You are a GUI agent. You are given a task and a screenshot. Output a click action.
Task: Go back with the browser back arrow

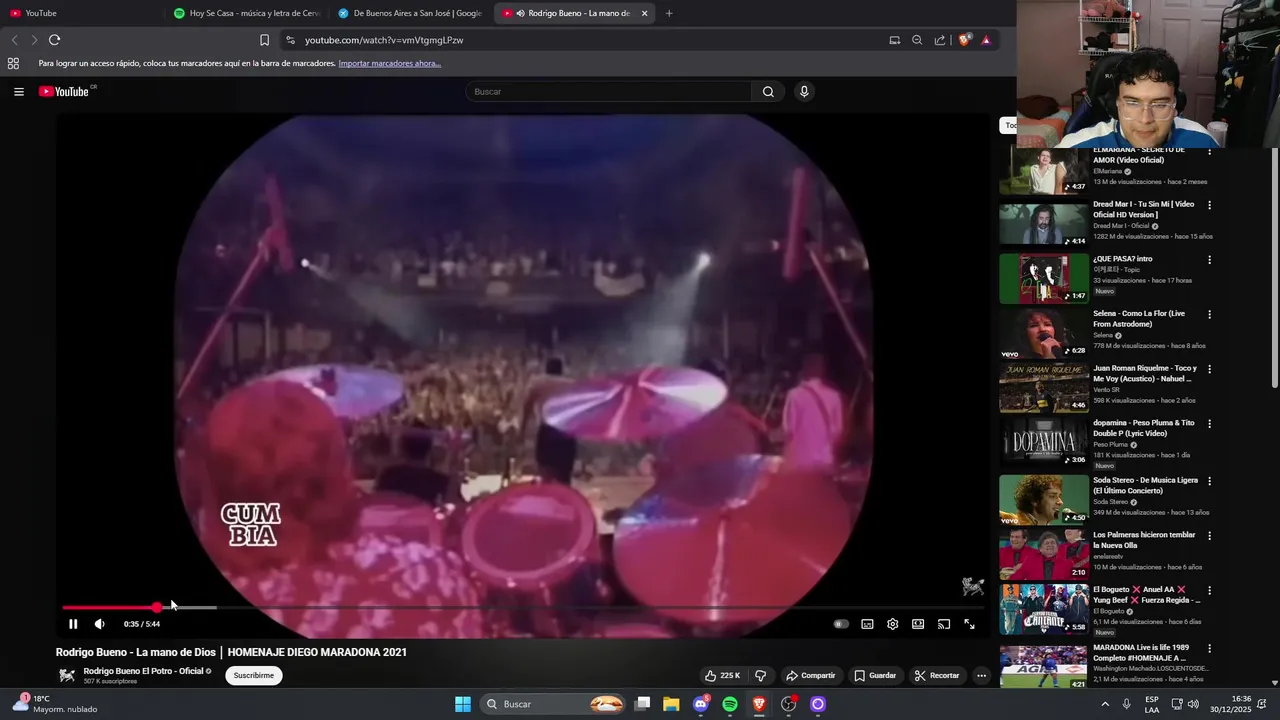coord(14,40)
